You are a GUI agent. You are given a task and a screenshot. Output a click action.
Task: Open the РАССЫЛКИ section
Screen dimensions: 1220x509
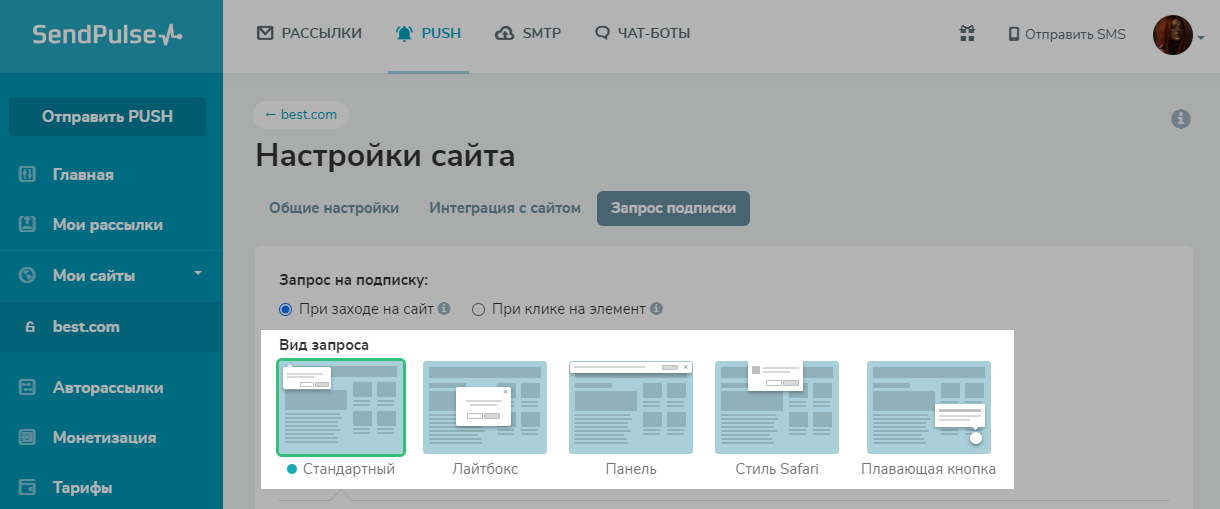309,33
